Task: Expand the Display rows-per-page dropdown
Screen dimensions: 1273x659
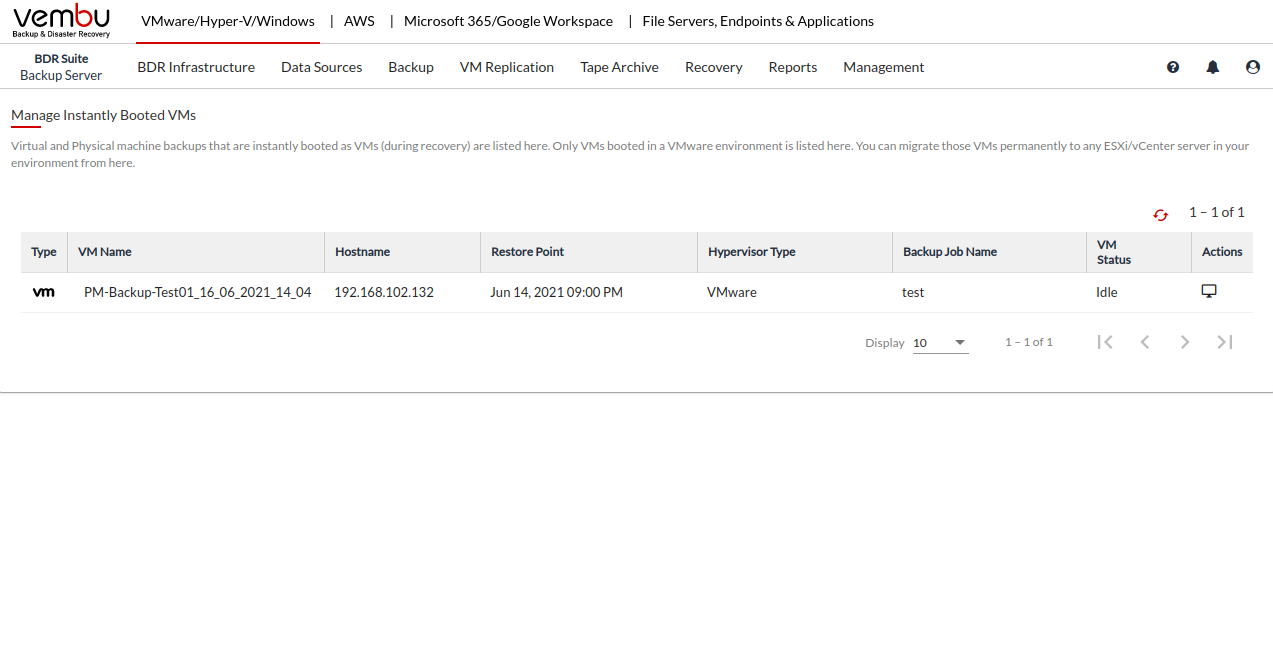Action: pos(940,343)
